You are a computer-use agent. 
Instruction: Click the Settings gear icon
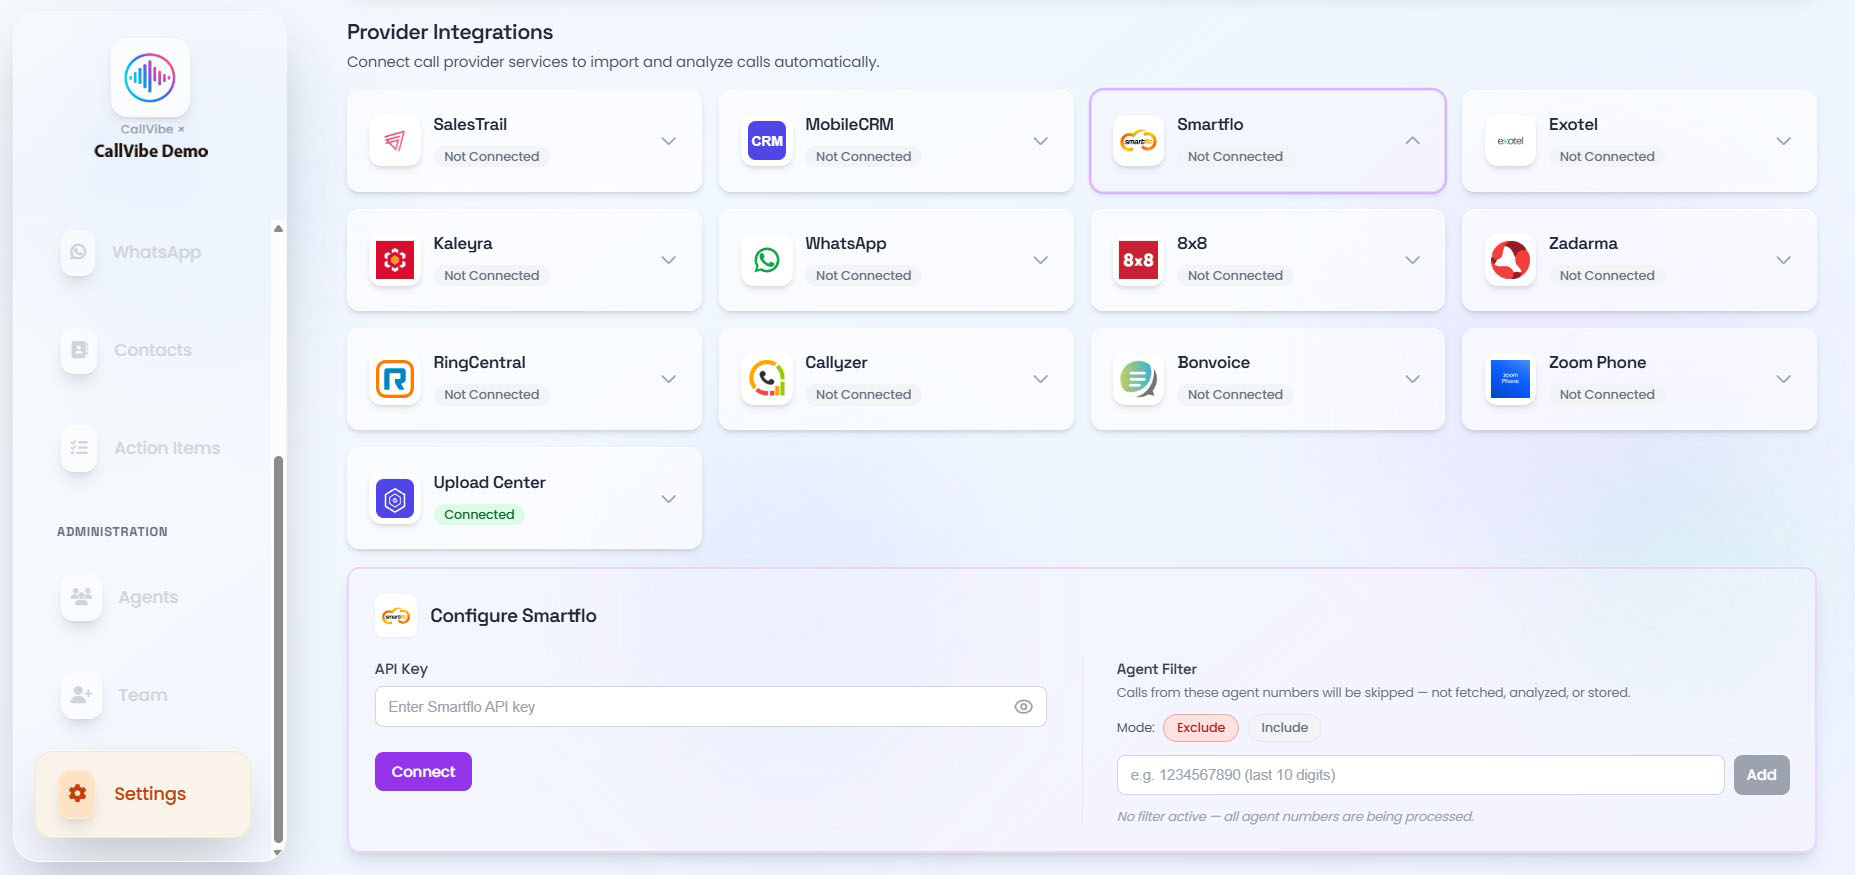click(x=77, y=794)
